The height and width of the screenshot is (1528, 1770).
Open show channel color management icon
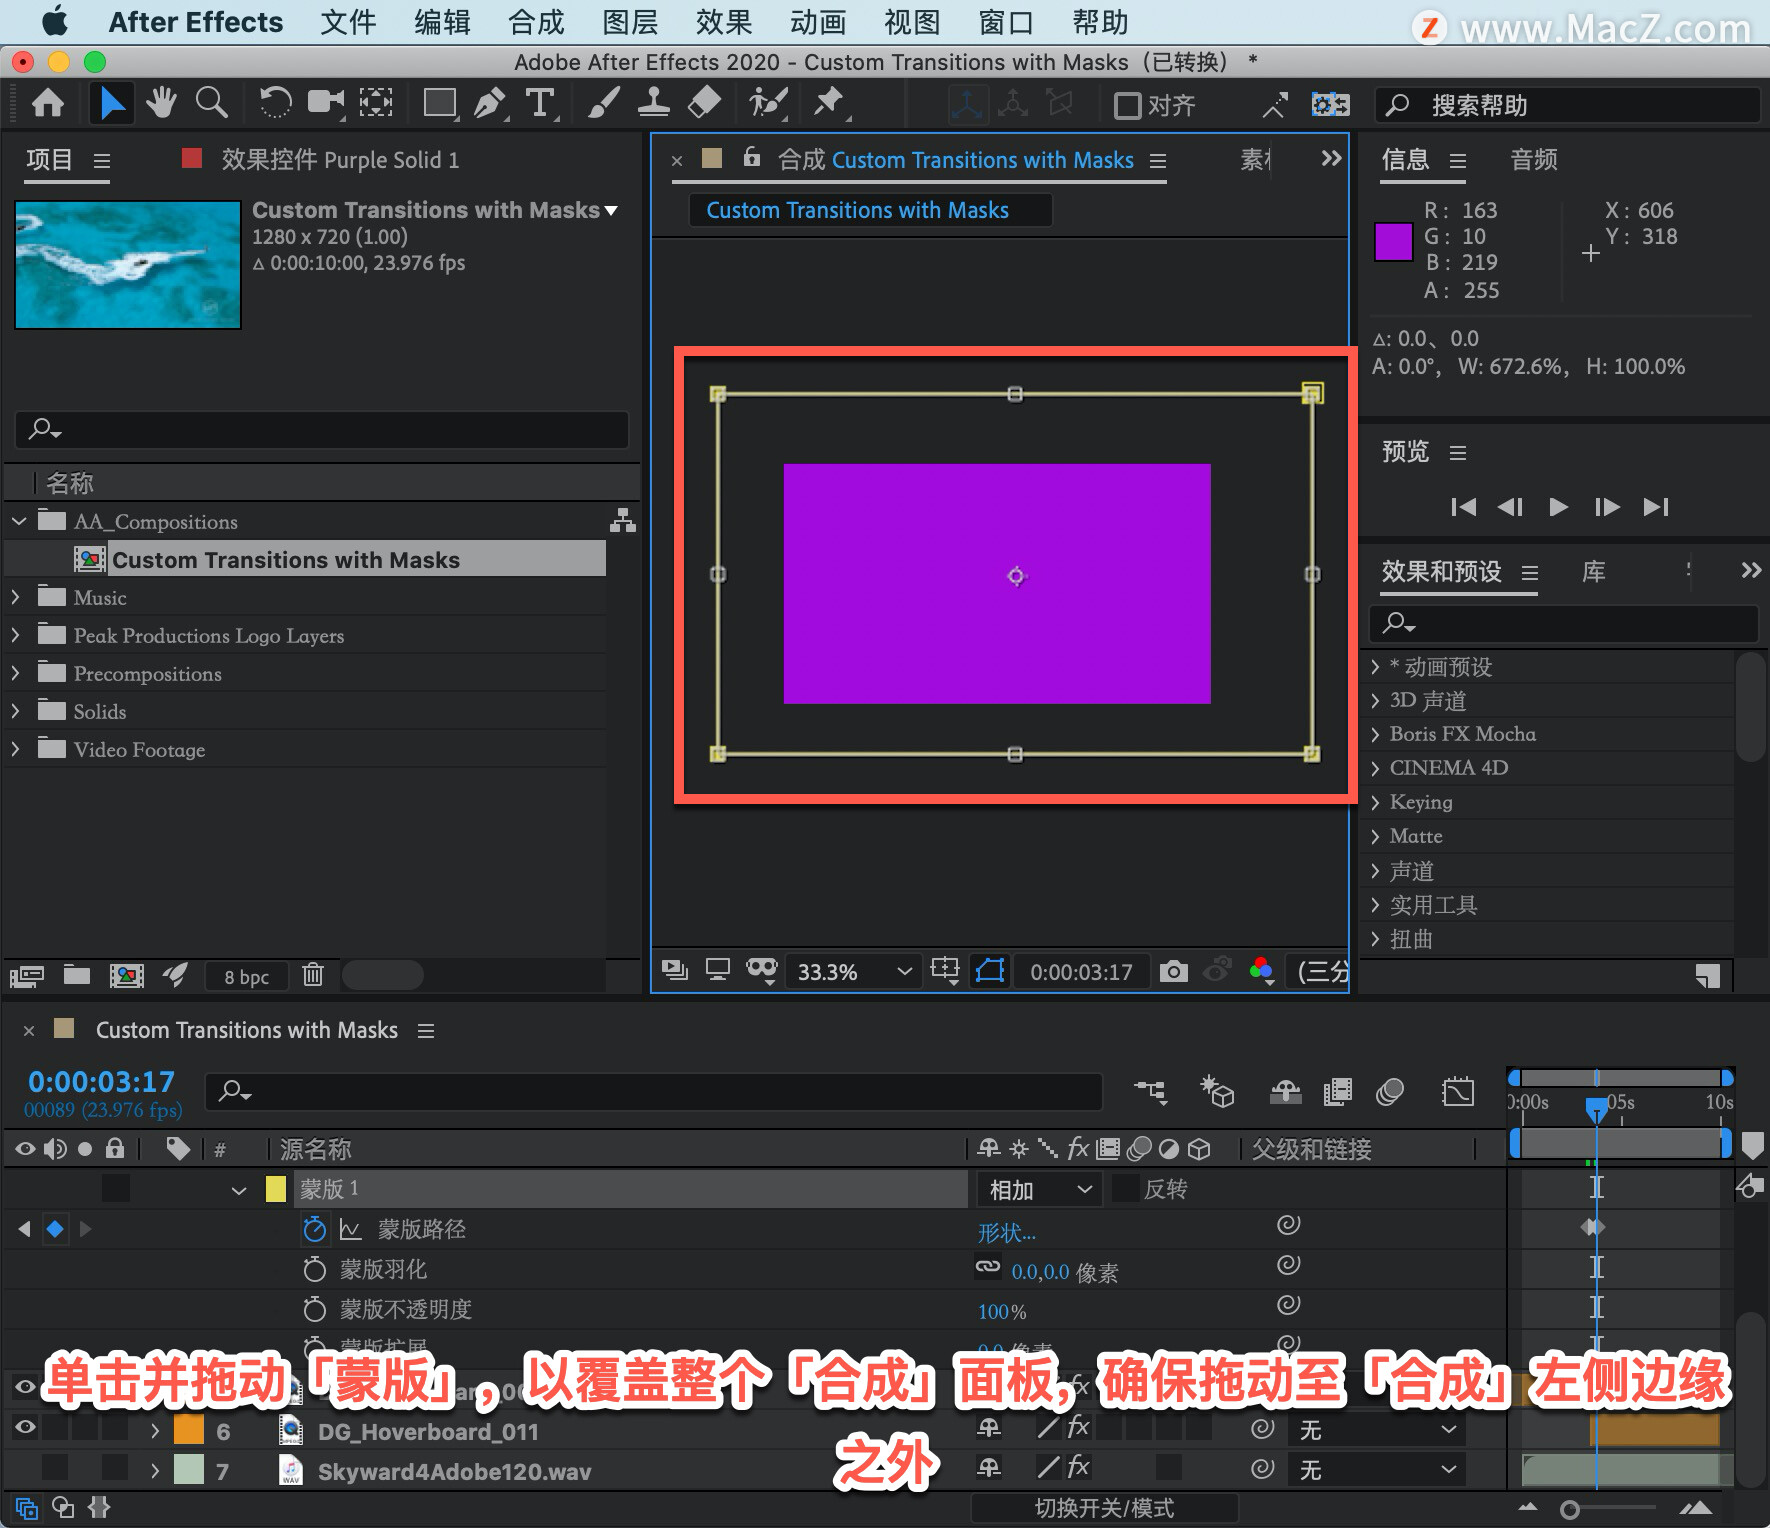(1262, 971)
